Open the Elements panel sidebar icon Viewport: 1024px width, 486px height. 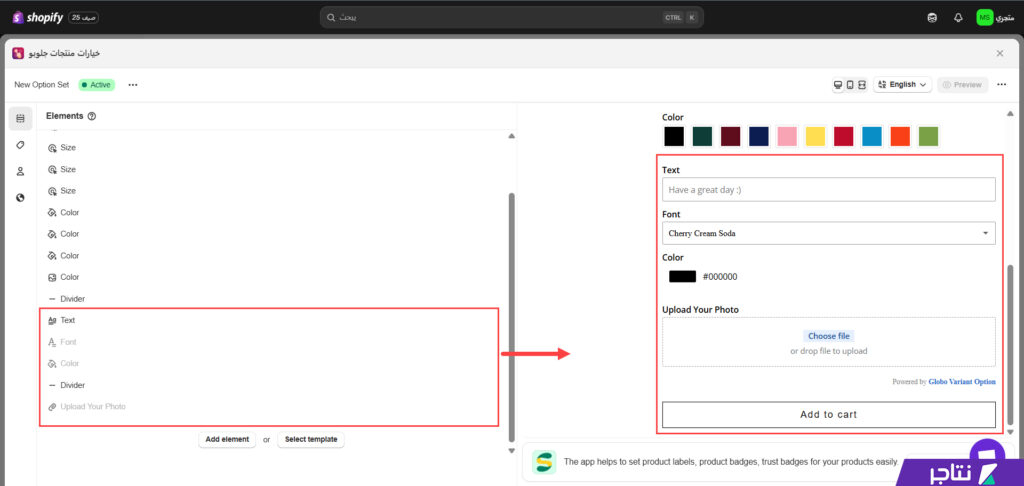pyautogui.click(x=20, y=118)
